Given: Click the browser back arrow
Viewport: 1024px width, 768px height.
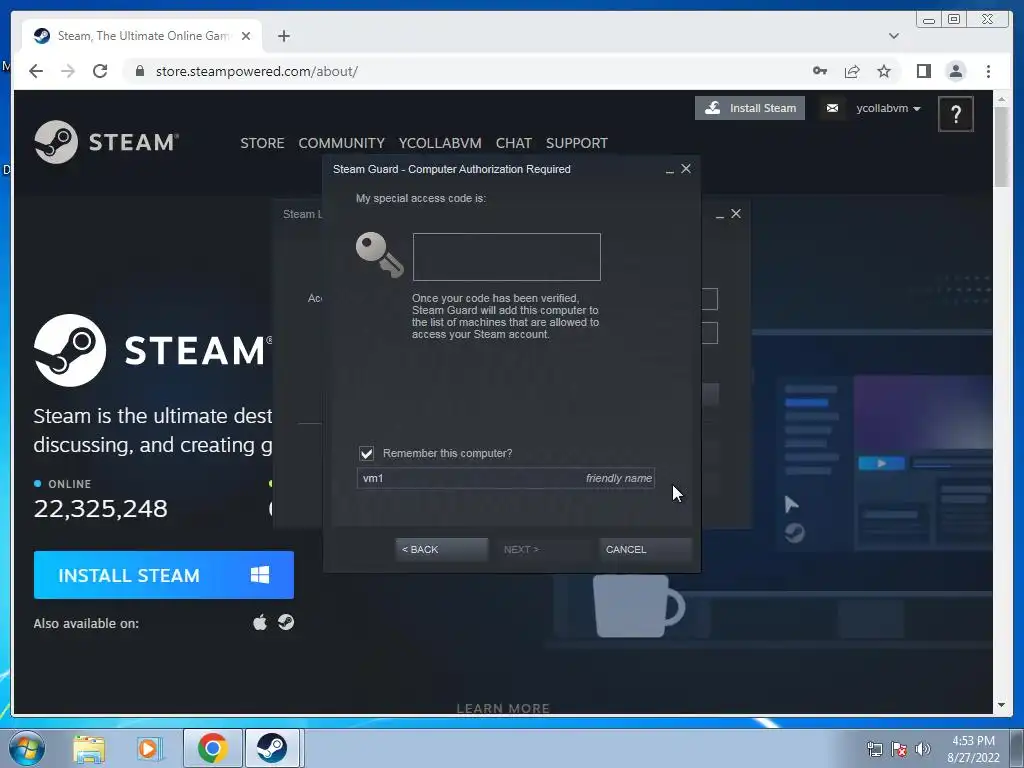Looking at the screenshot, I should point(36,71).
